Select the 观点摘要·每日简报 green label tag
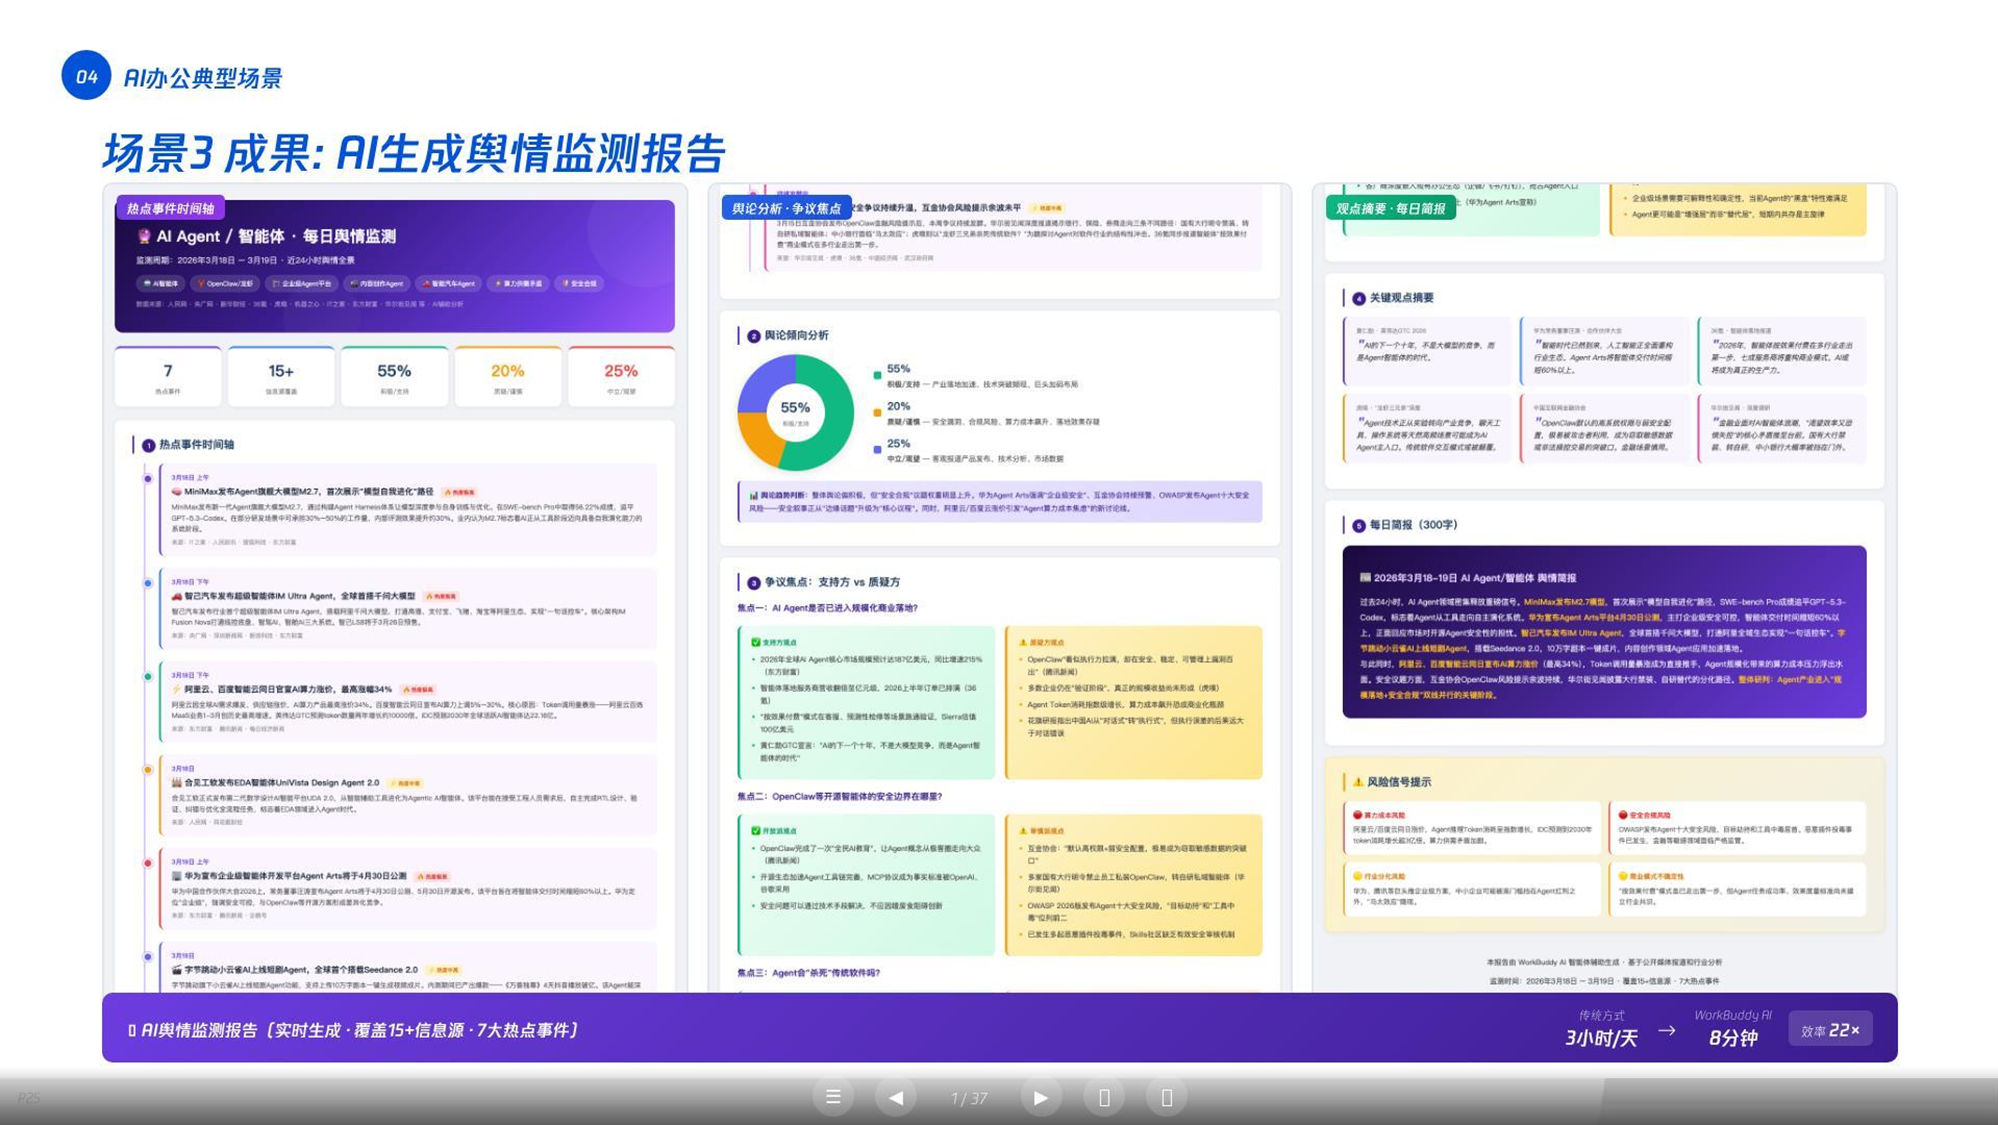This screenshot has width=1998, height=1125. click(x=1391, y=208)
